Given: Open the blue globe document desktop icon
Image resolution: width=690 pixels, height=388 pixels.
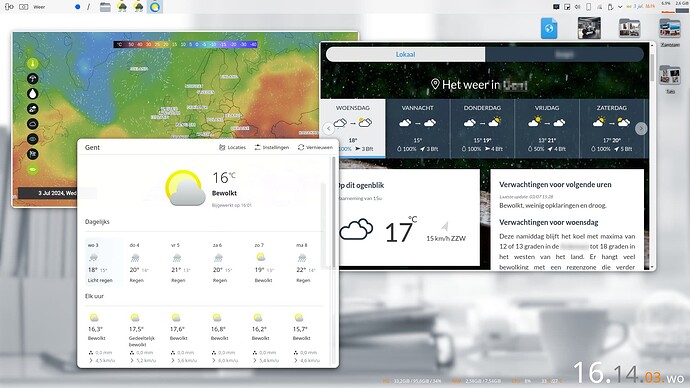Looking at the screenshot, I should click(549, 29).
